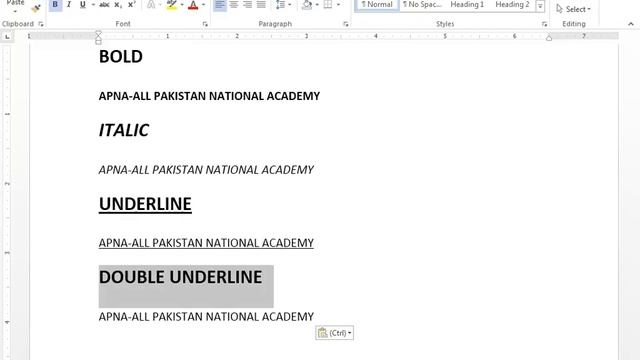This screenshot has height=360, width=640.
Task: Open Line and Paragraph Spacing
Action: coord(280,4)
